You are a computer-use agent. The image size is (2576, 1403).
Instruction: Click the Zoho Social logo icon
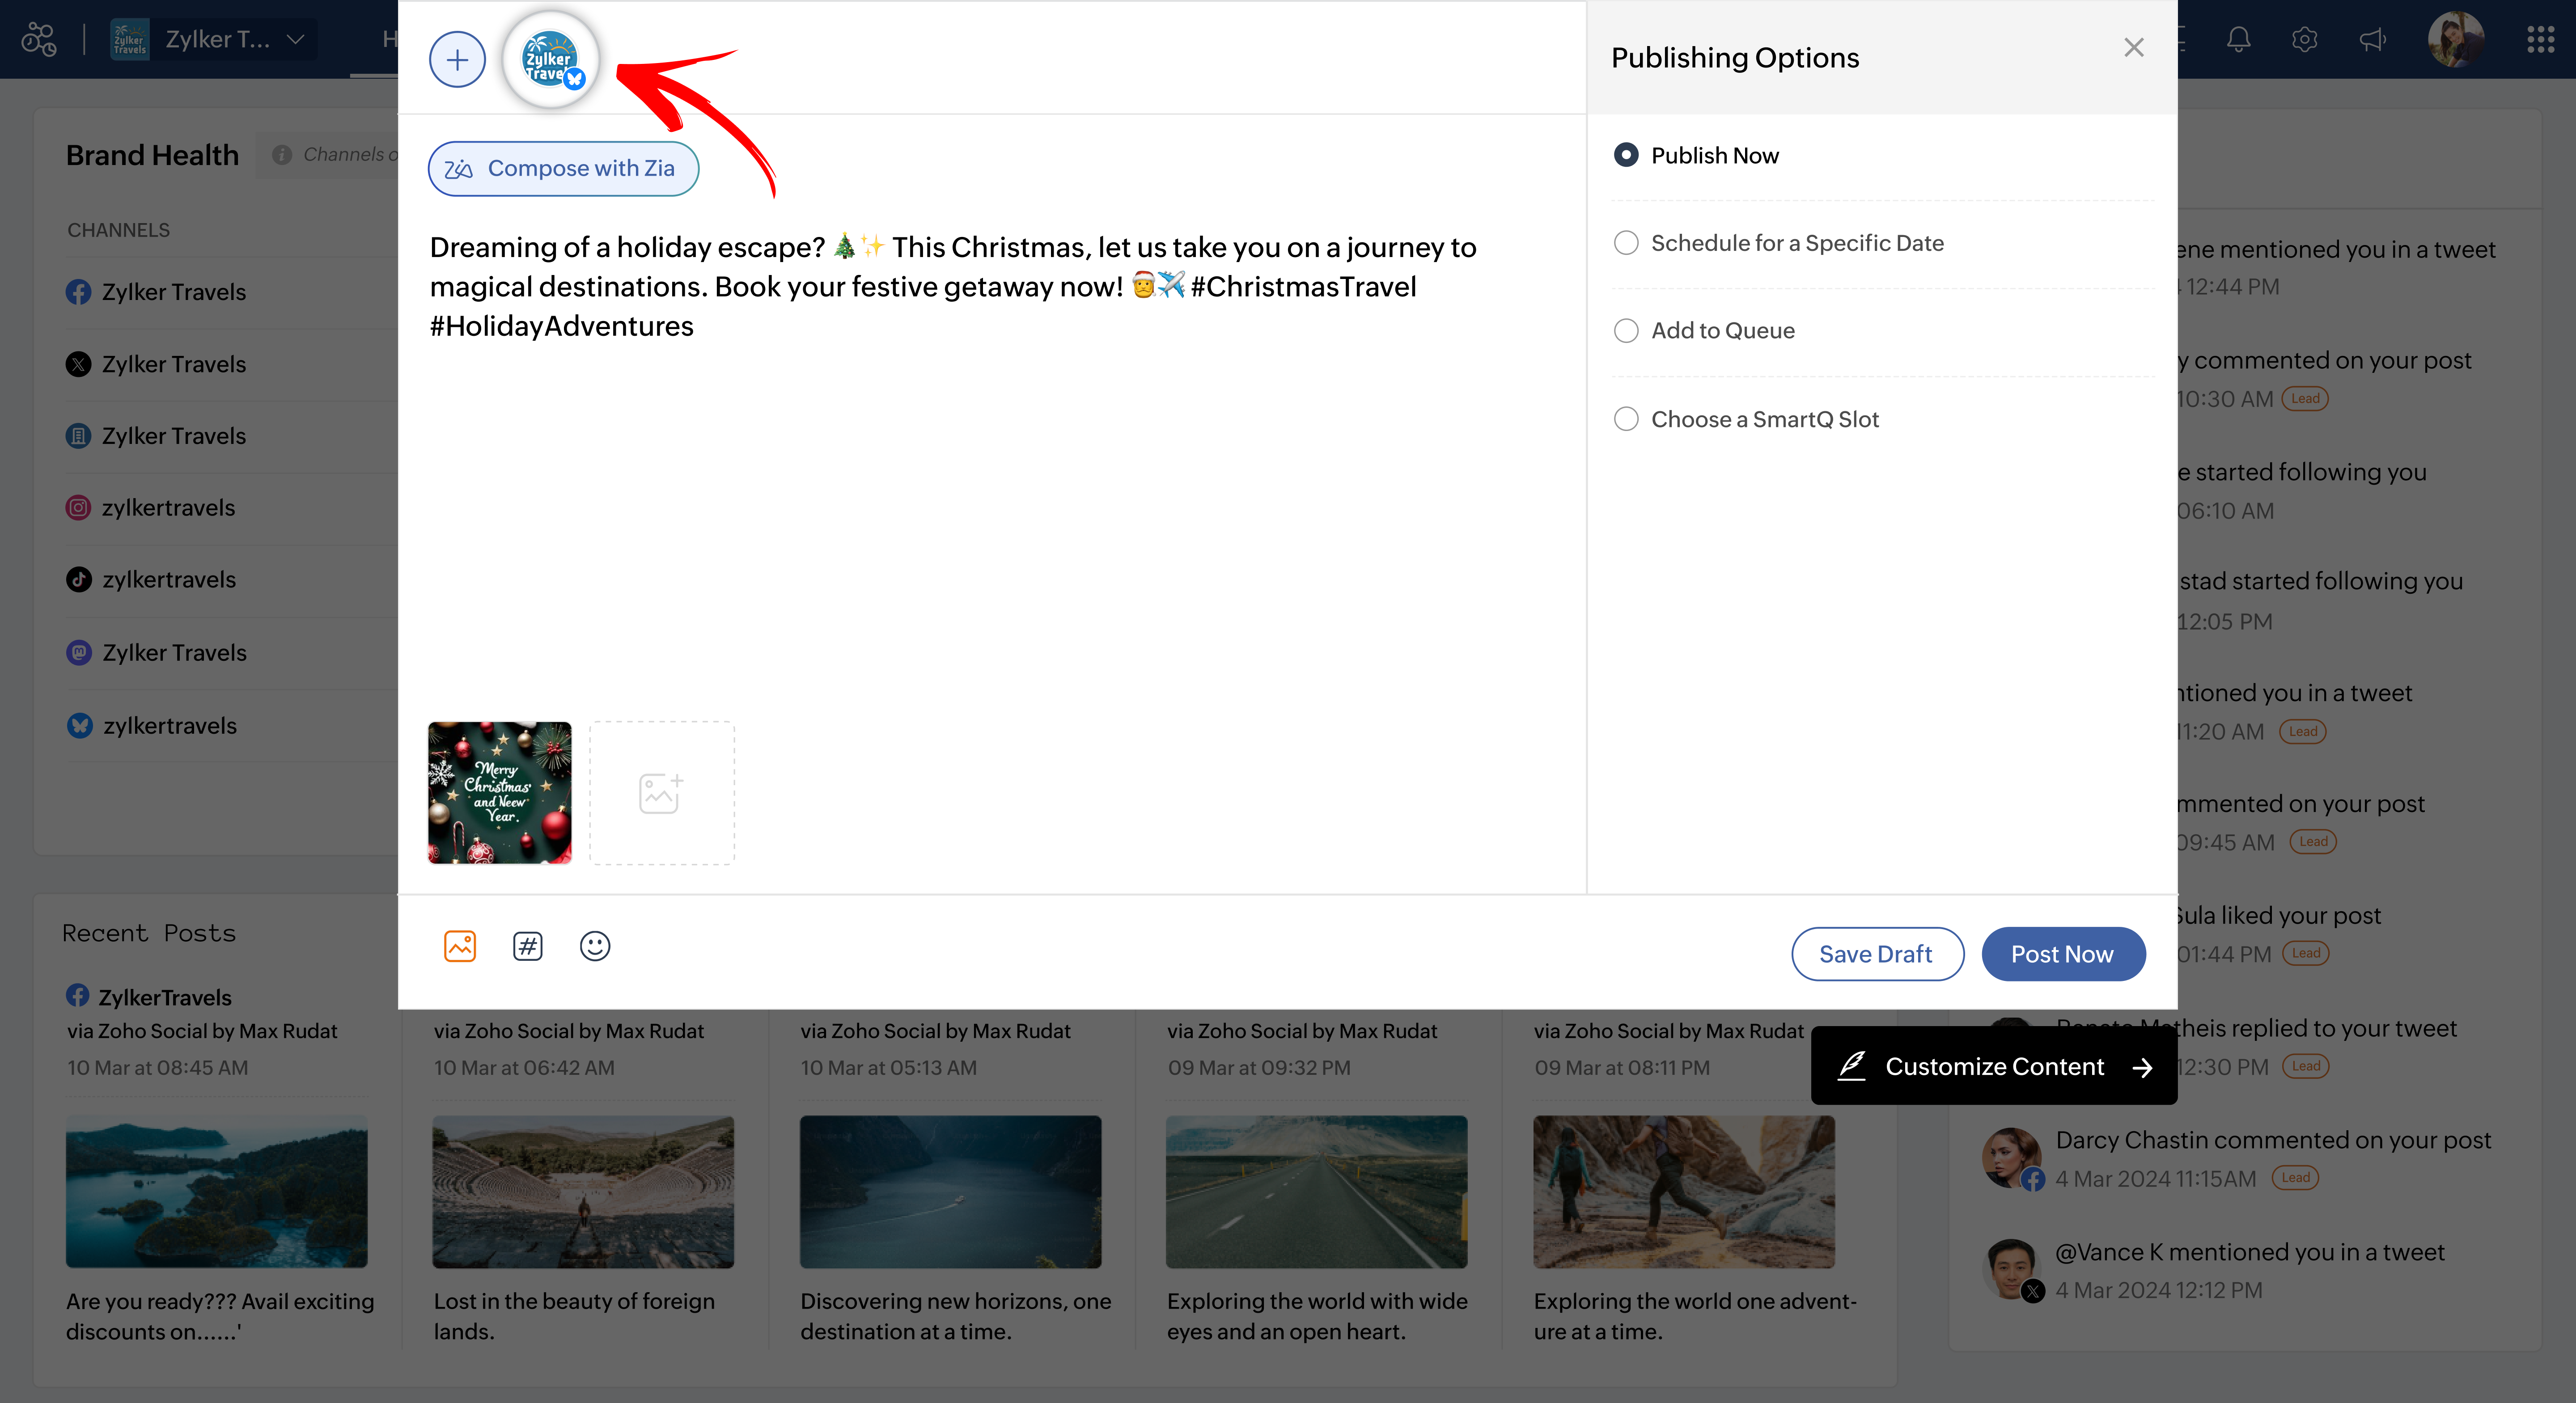(39, 39)
